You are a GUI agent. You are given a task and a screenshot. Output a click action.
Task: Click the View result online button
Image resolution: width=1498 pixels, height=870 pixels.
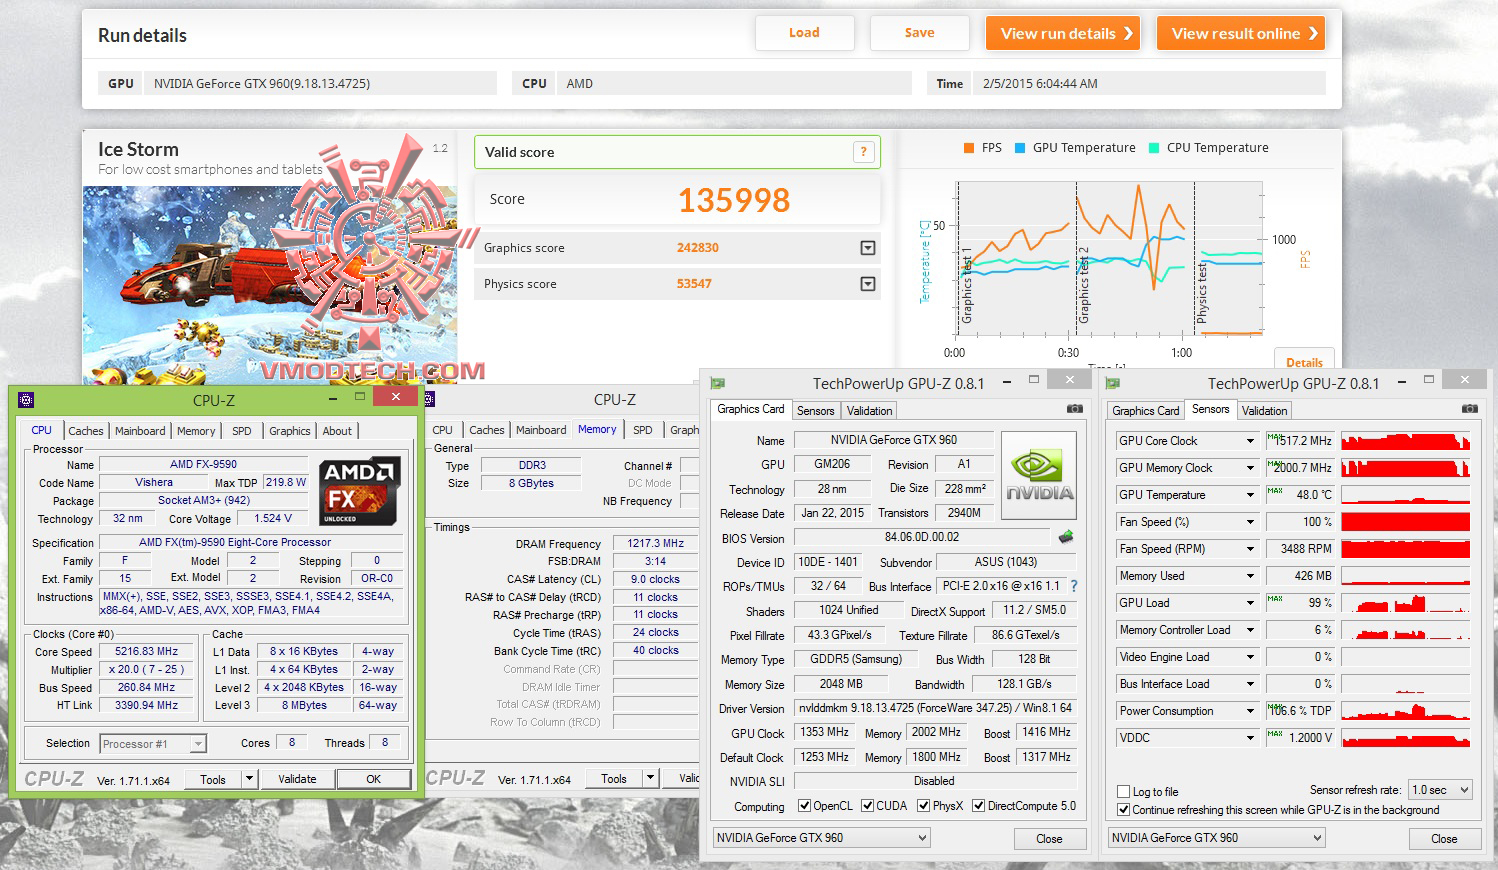click(x=1241, y=33)
